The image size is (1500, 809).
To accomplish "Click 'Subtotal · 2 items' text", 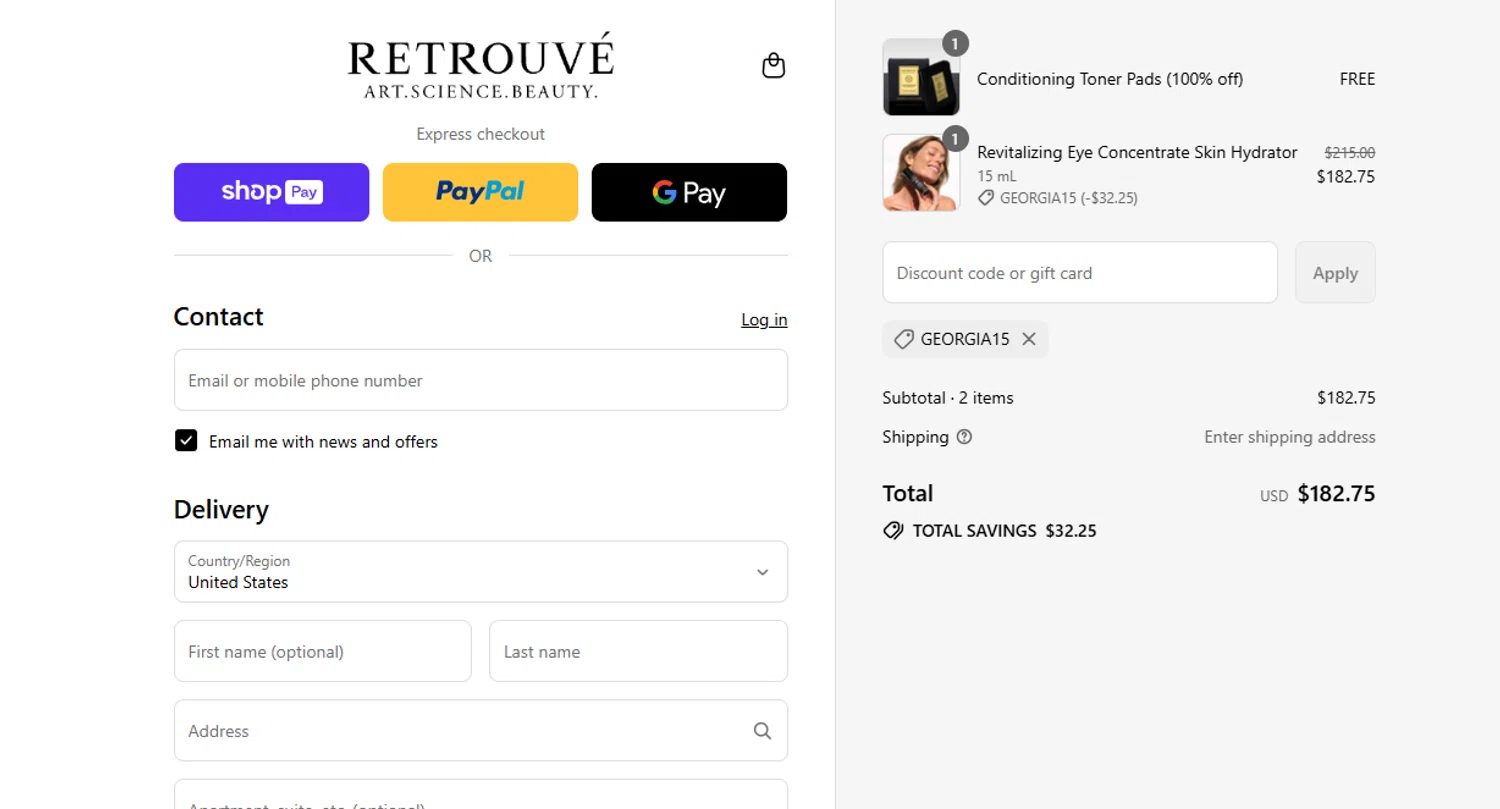I will pyautogui.click(x=948, y=398).
